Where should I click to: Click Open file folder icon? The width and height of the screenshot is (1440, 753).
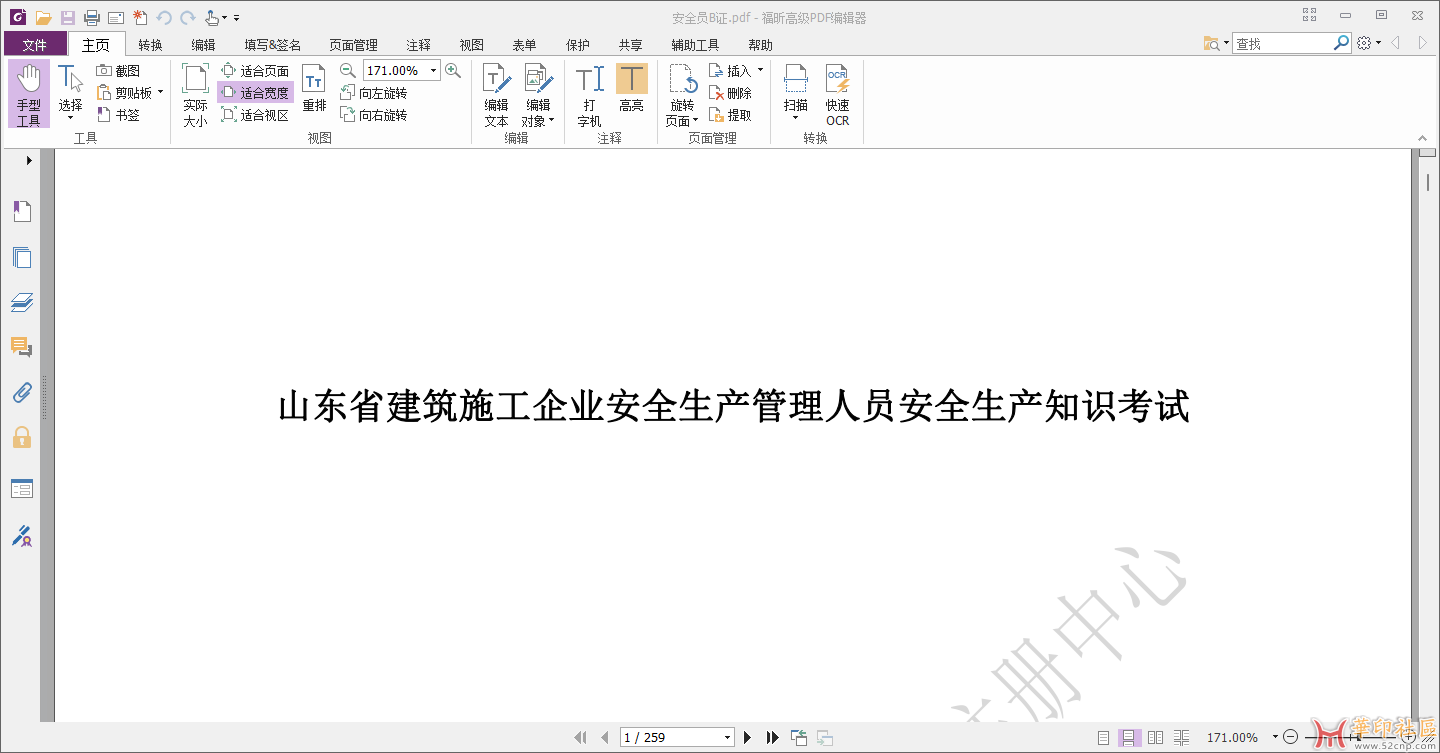[x=43, y=17]
